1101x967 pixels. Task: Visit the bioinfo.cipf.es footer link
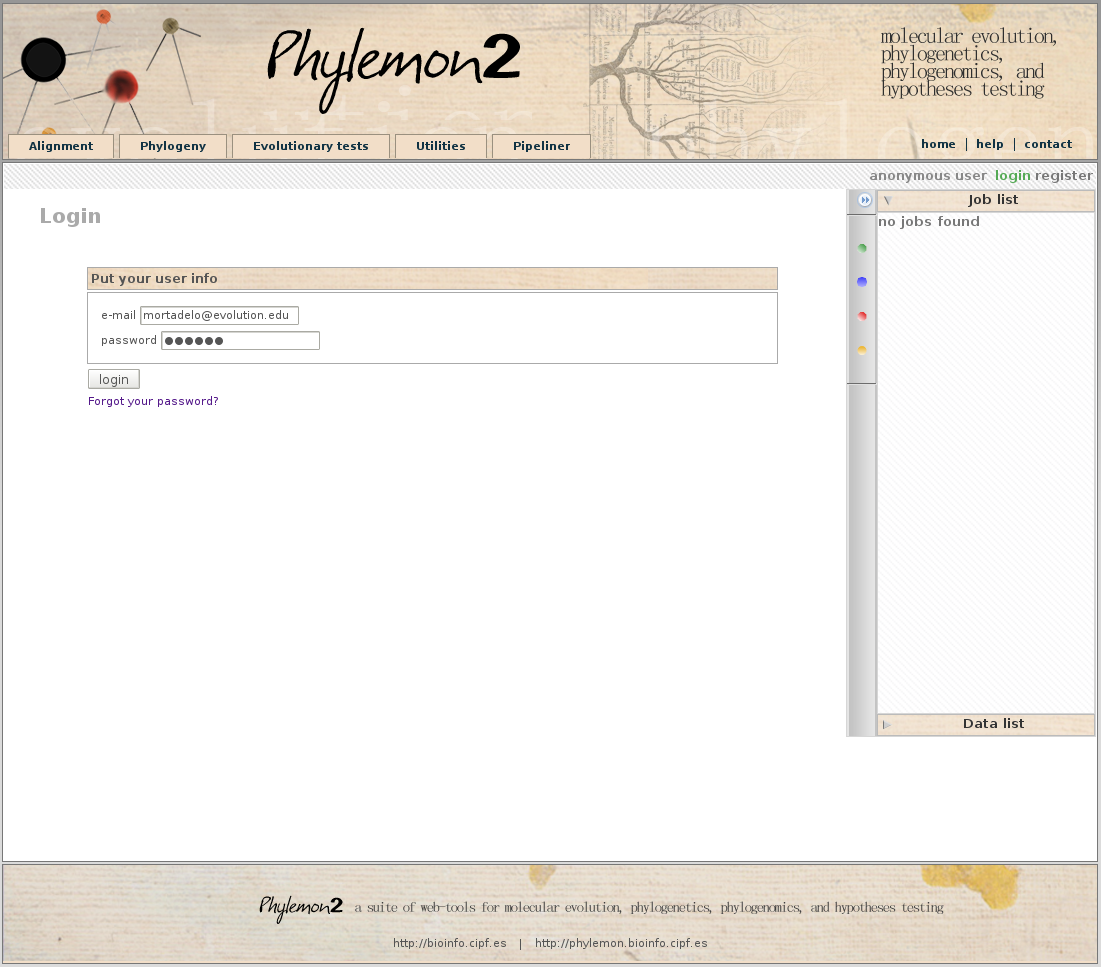point(449,943)
